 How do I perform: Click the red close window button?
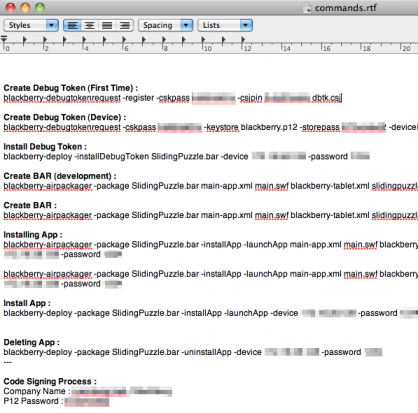[11, 7]
